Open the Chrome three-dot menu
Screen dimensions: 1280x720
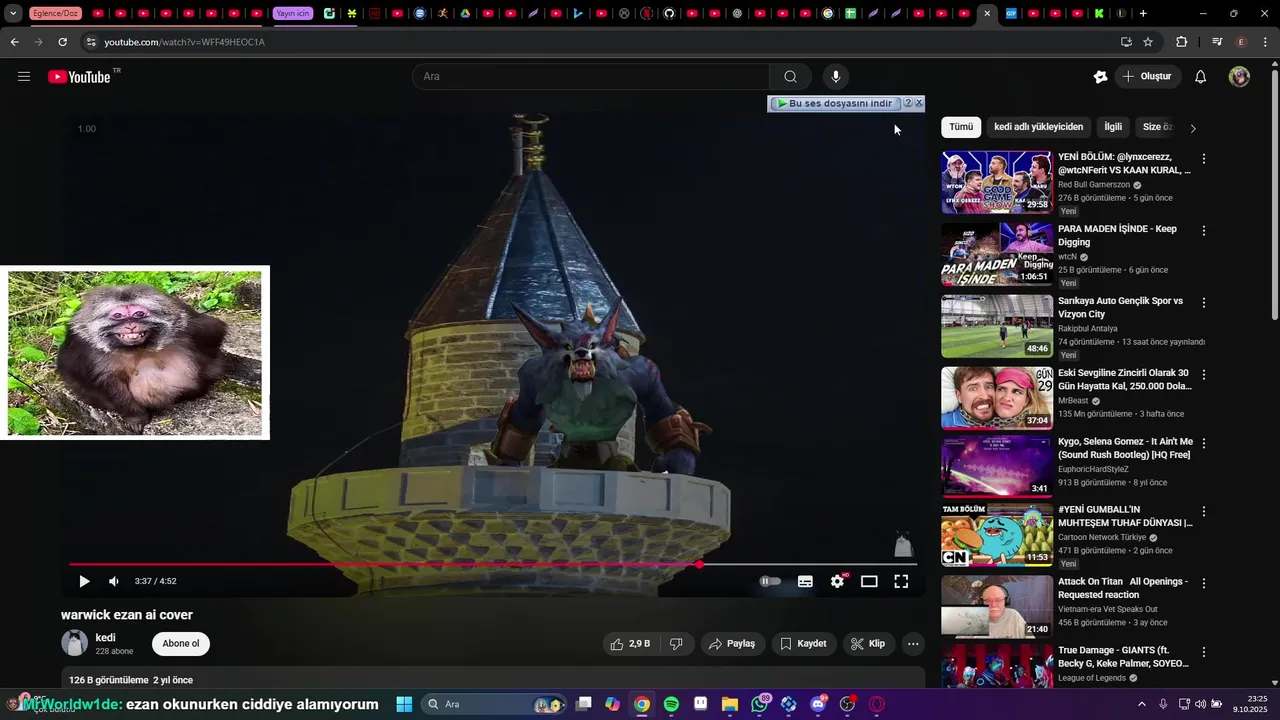coord(1265,42)
